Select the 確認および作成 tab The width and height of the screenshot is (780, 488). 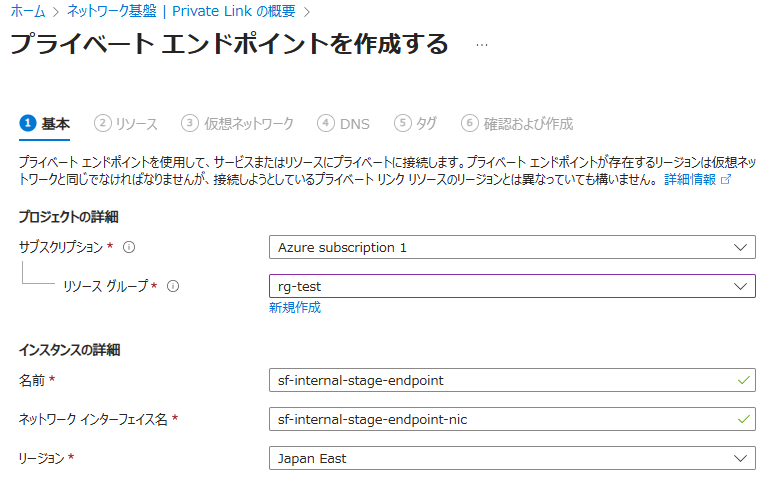point(528,124)
